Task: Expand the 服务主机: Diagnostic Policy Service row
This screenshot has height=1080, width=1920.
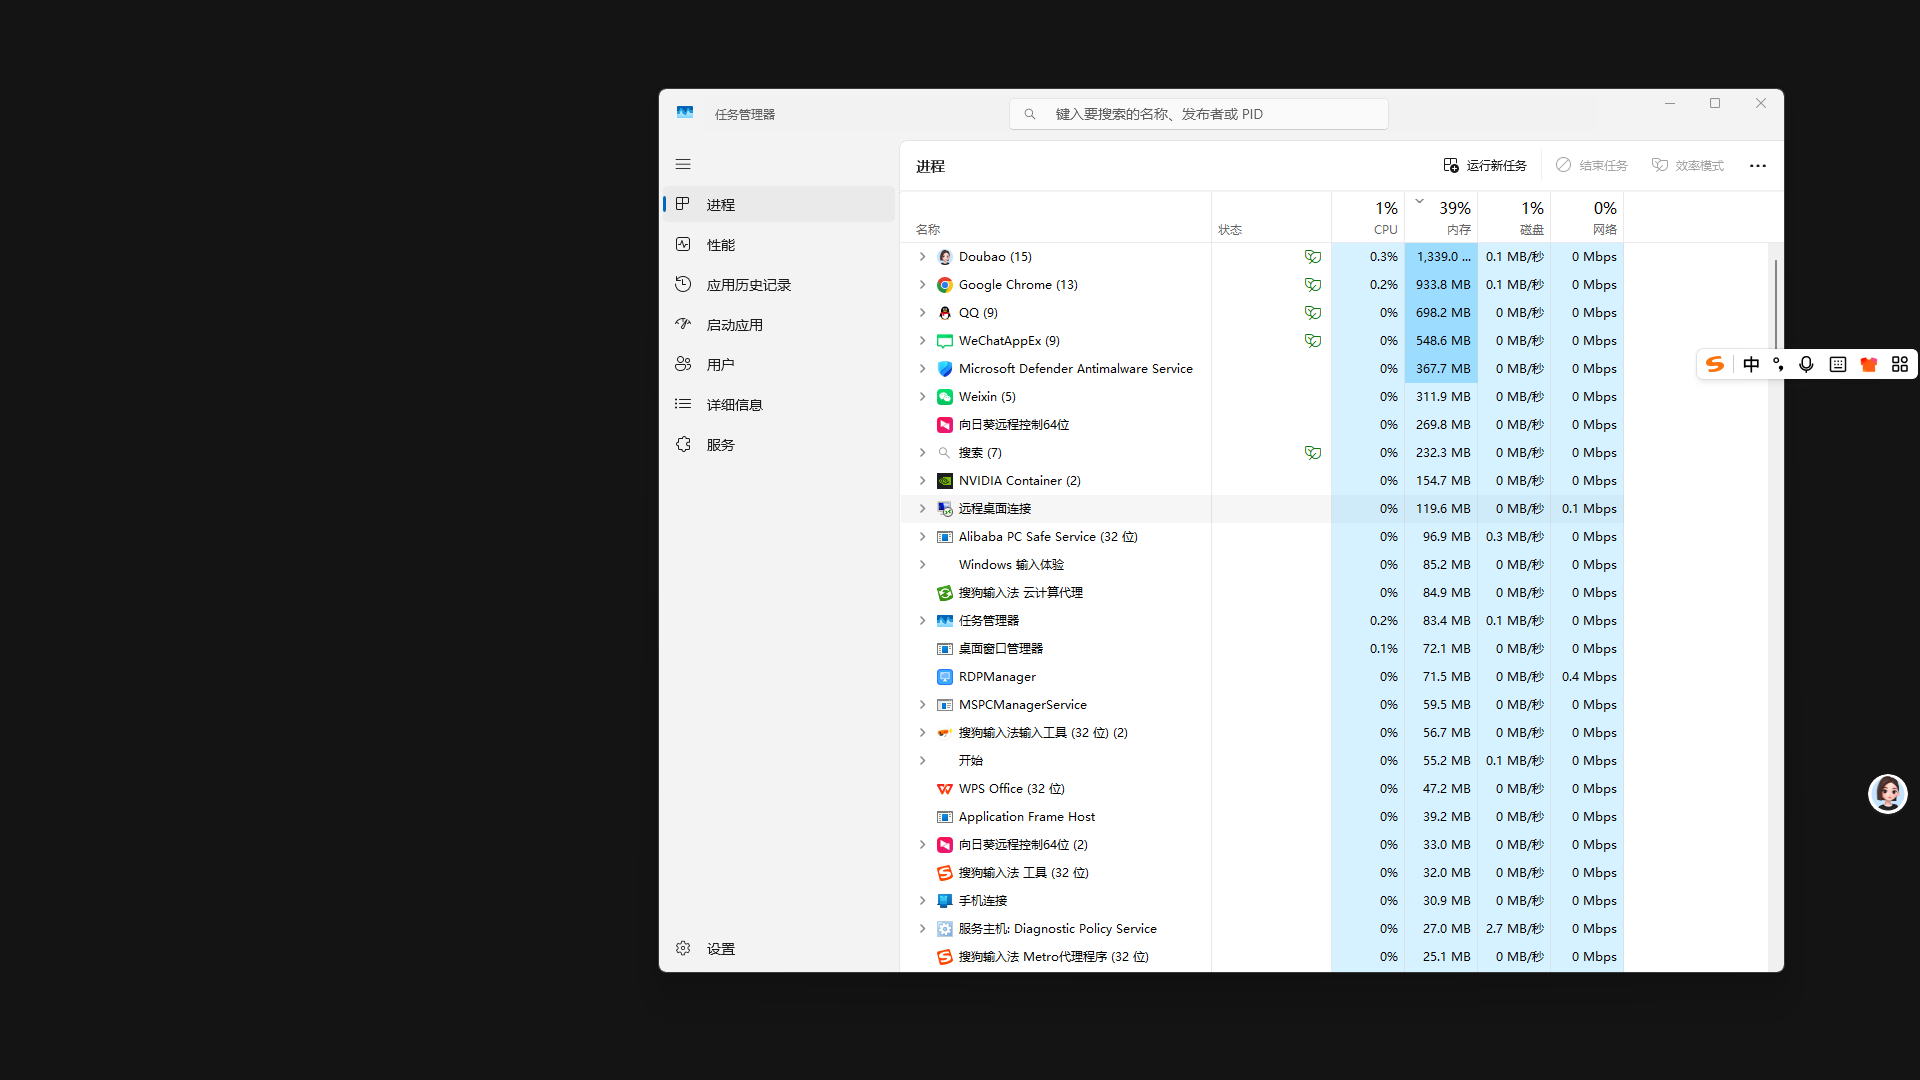Action: point(922,929)
